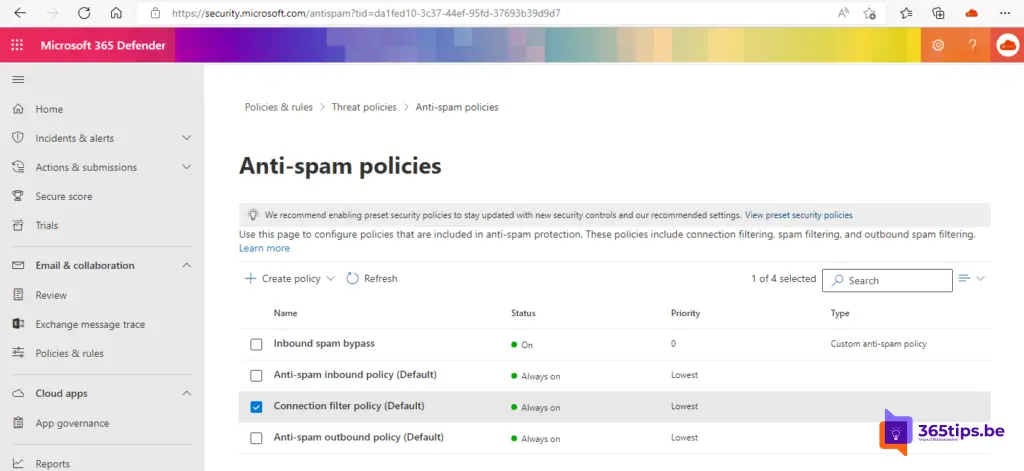The height and width of the screenshot is (471, 1024).
Task: Open the settings gear in header
Action: 938,45
